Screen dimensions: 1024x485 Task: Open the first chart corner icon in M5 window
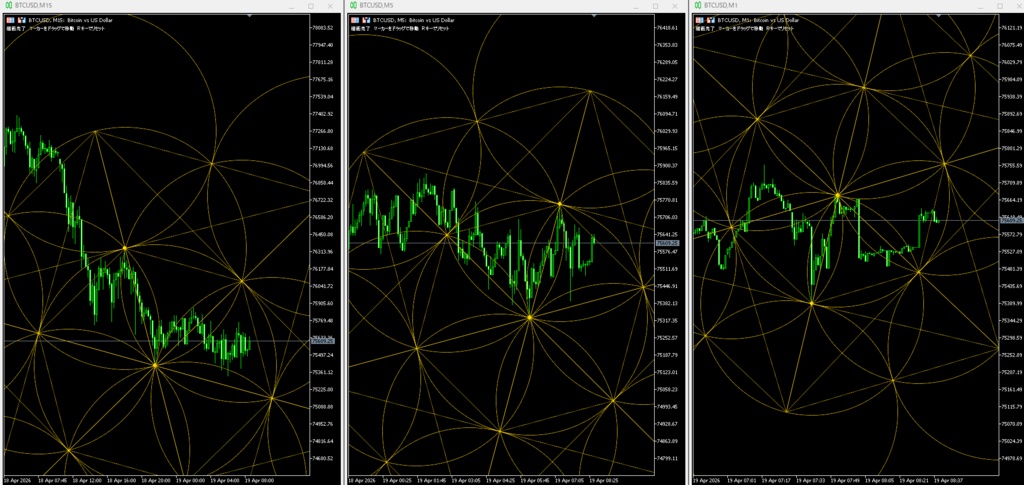tap(355, 20)
